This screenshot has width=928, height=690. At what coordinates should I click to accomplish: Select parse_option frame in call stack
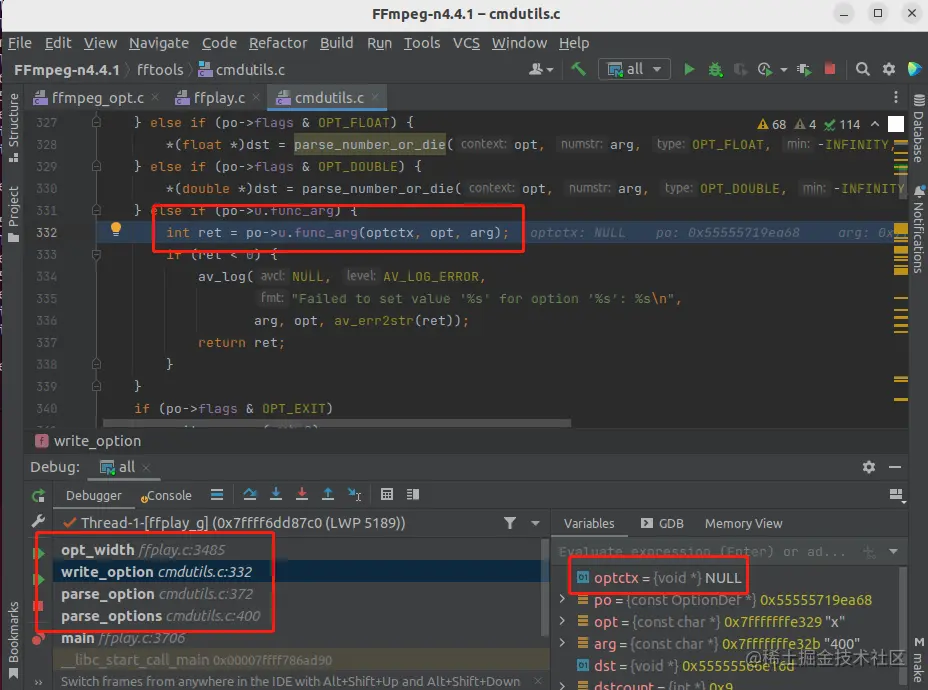tap(157, 594)
